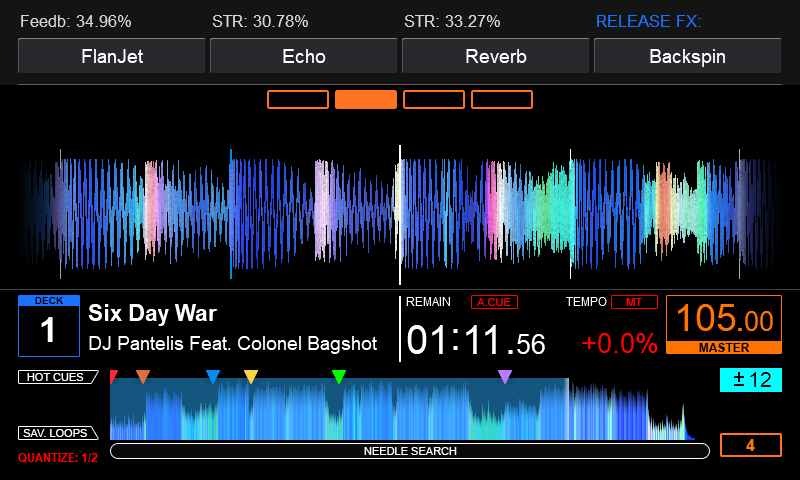800x480 pixels.
Task: Choose the Backspin release FX
Action: coord(687,56)
